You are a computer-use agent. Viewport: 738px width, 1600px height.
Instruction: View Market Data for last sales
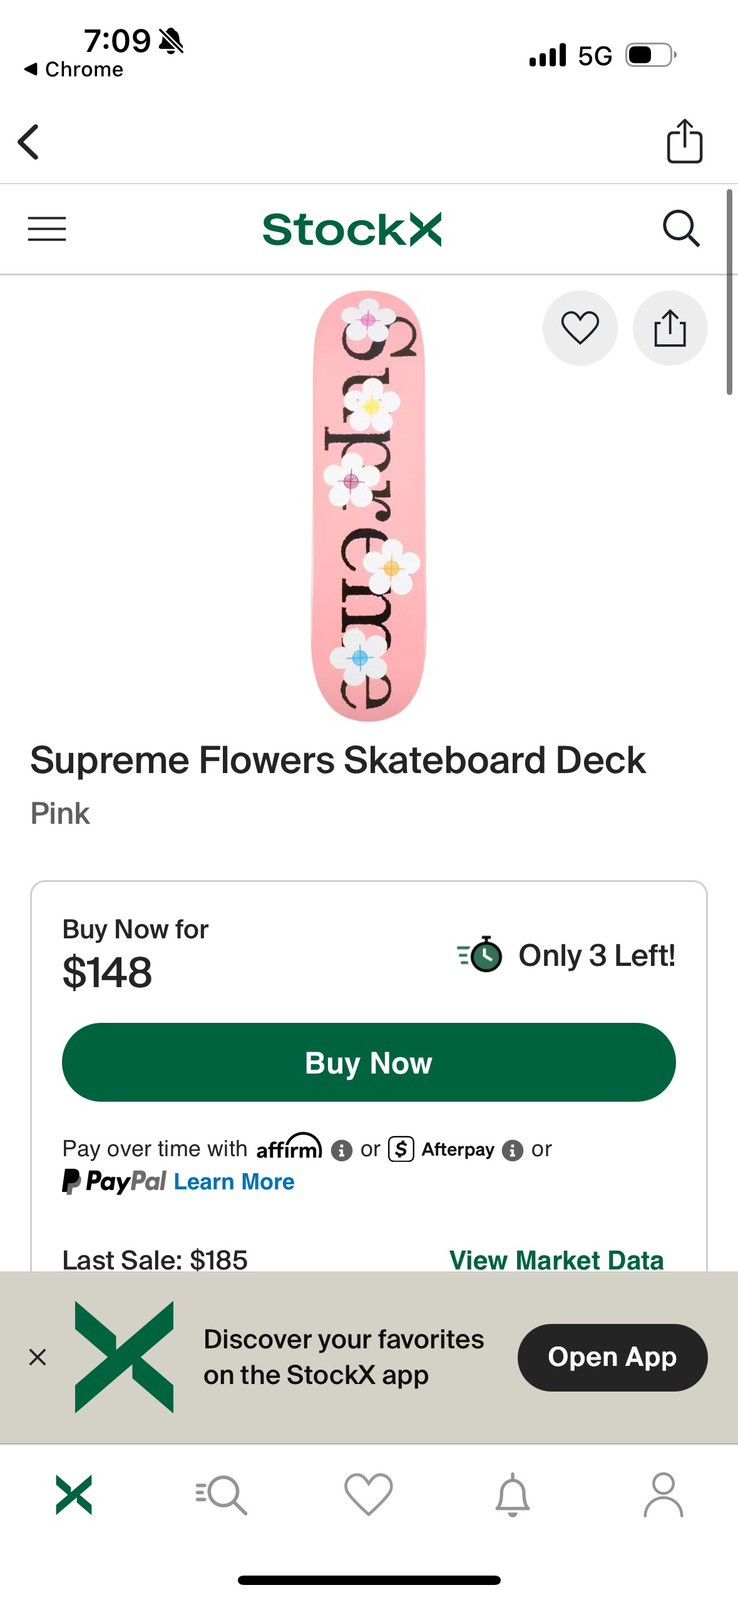click(x=557, y=1260)
